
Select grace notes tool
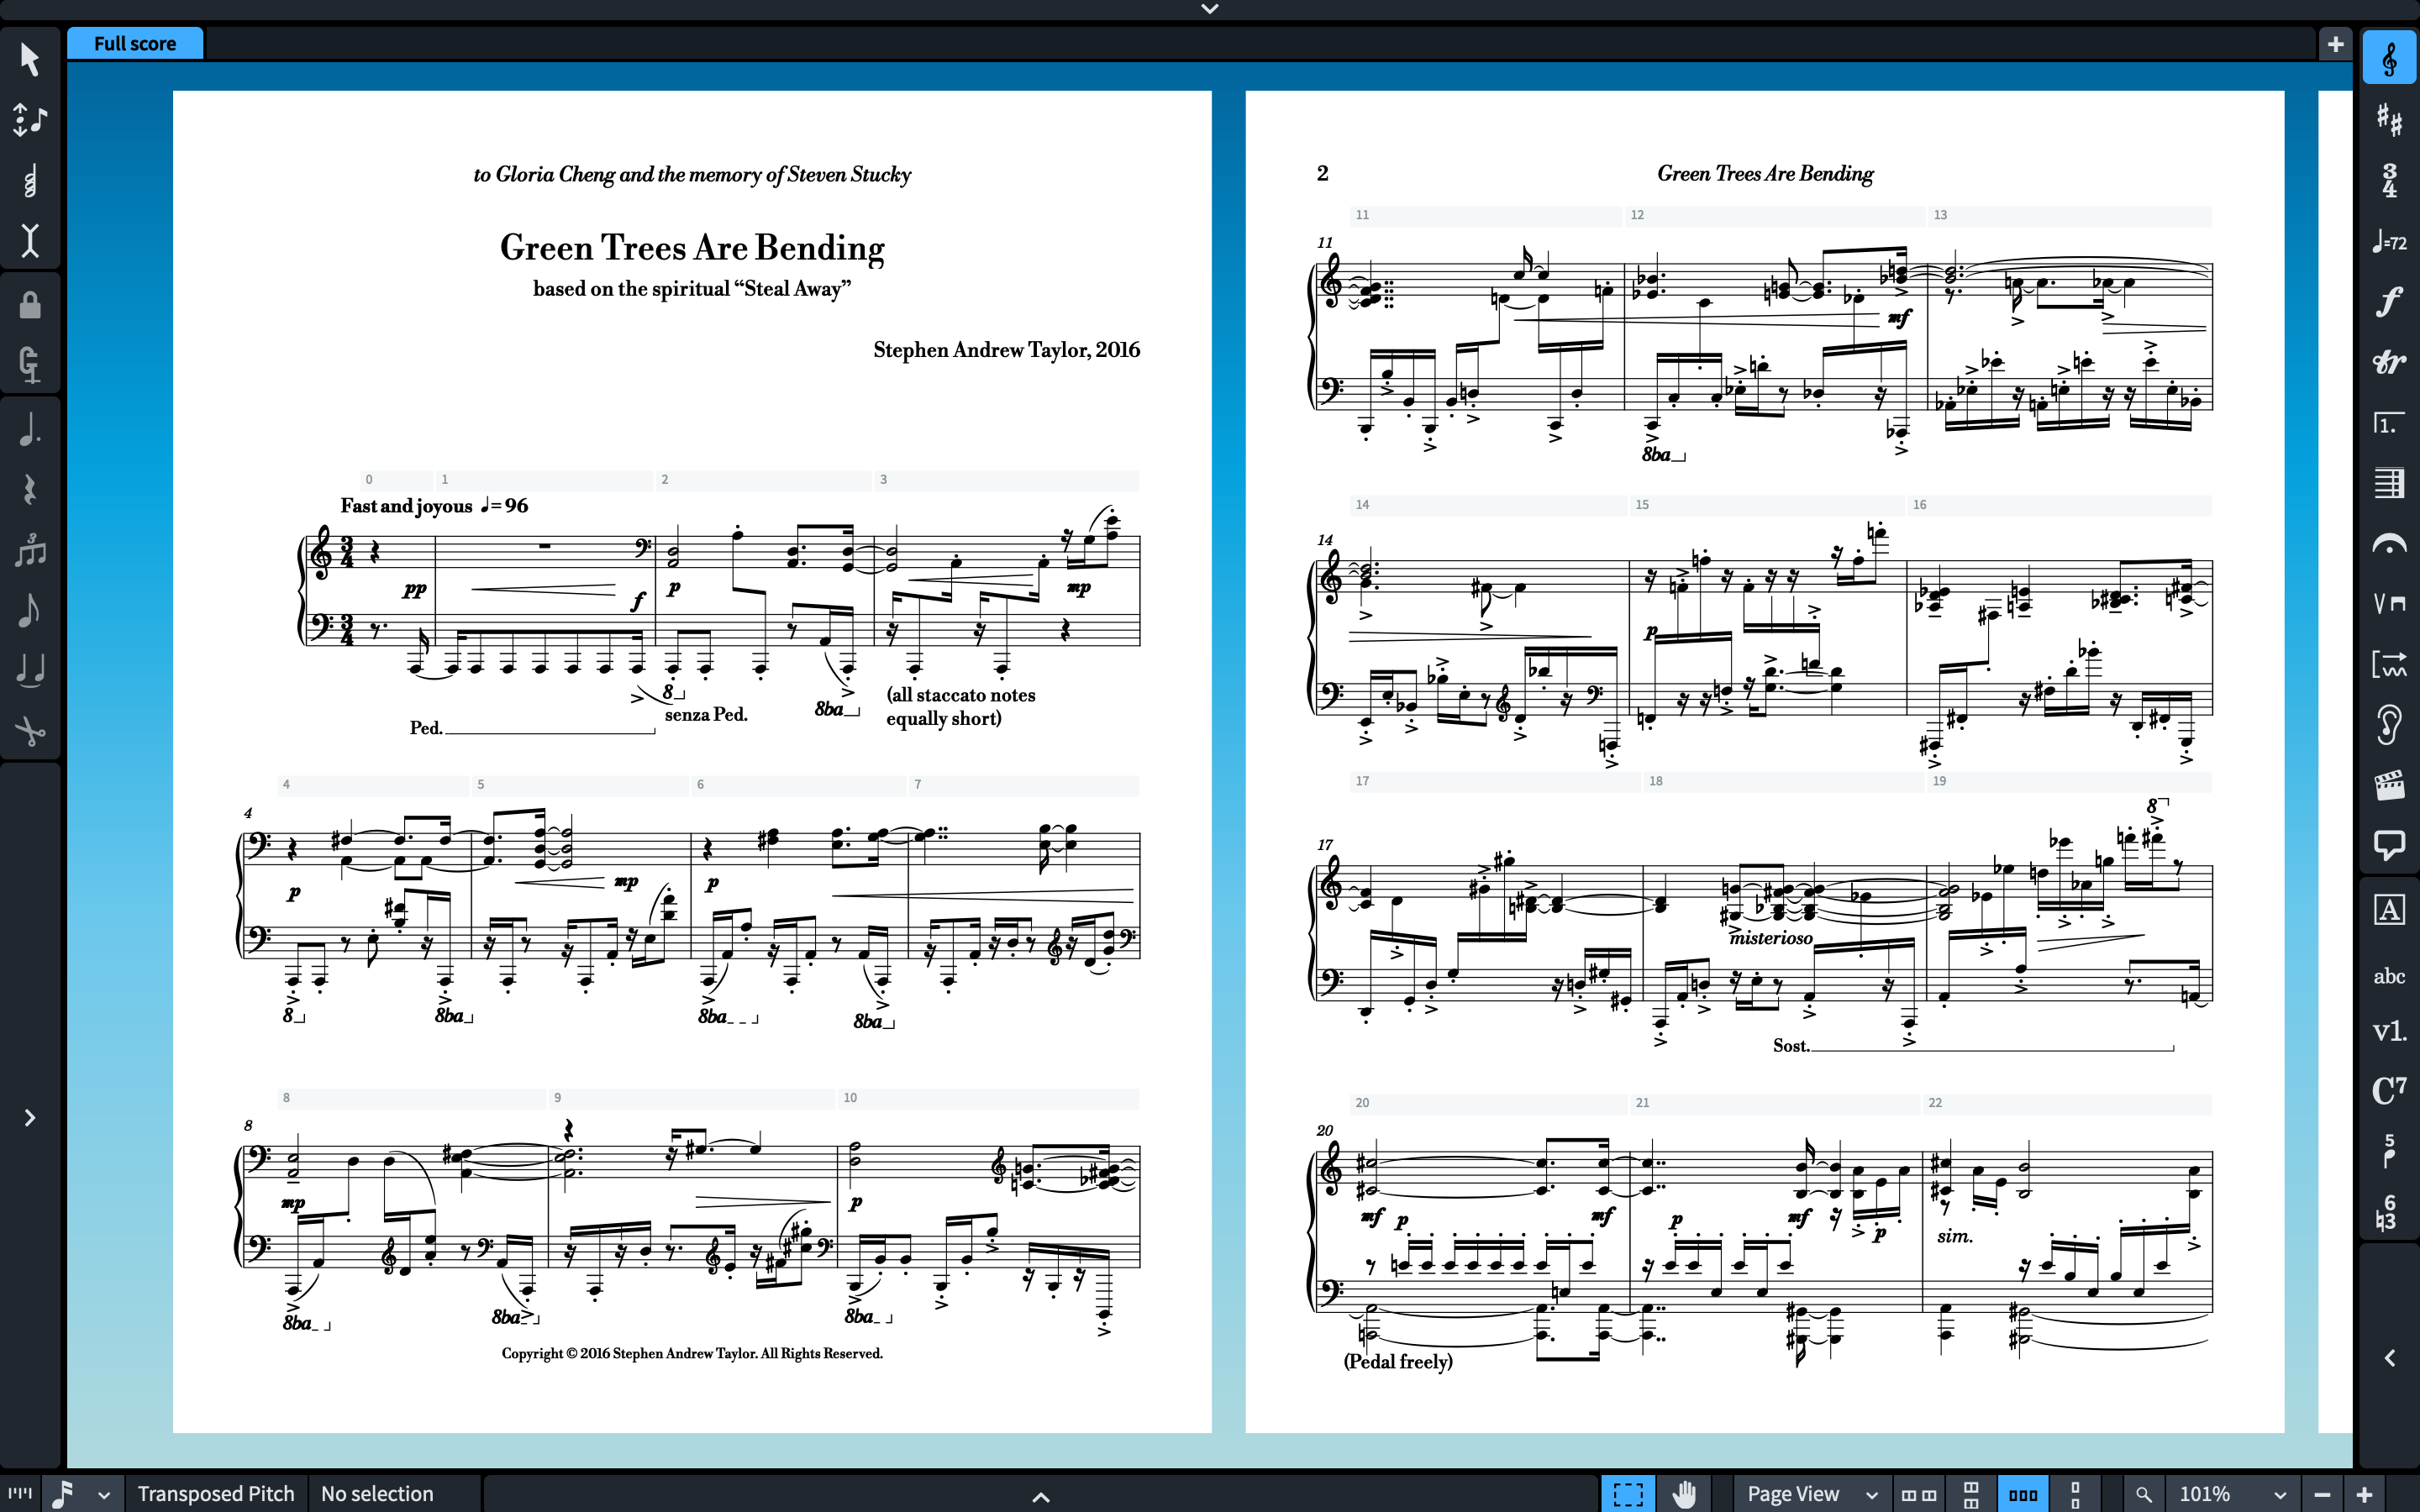[30, 610]
